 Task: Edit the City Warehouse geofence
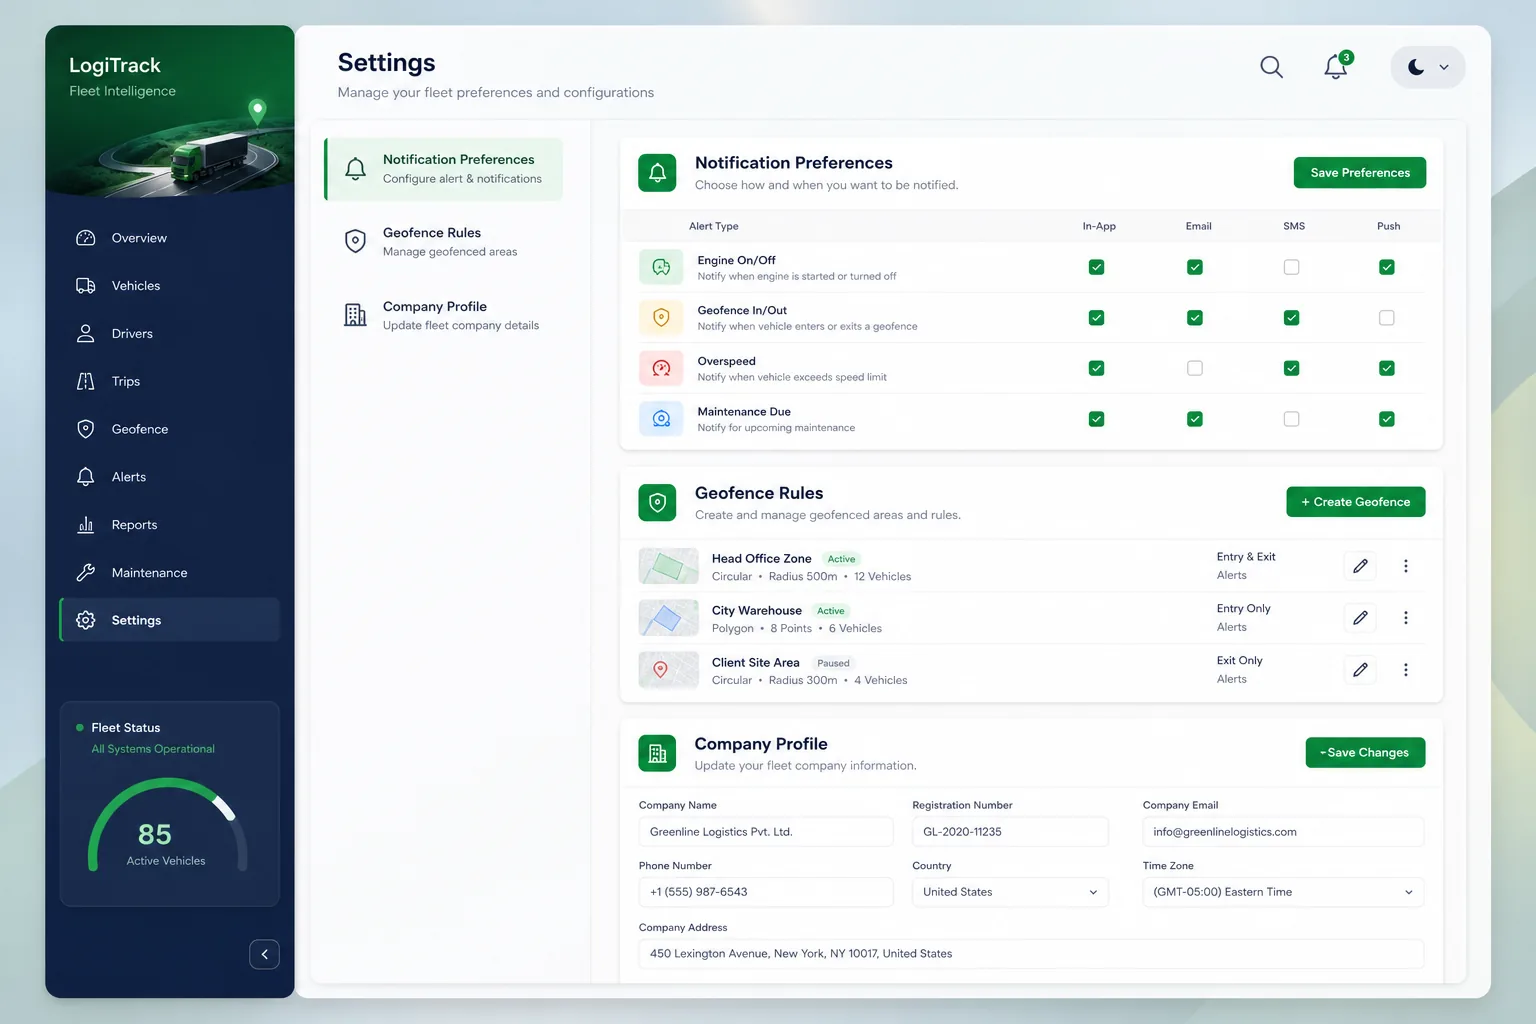tap(1360, 618)
